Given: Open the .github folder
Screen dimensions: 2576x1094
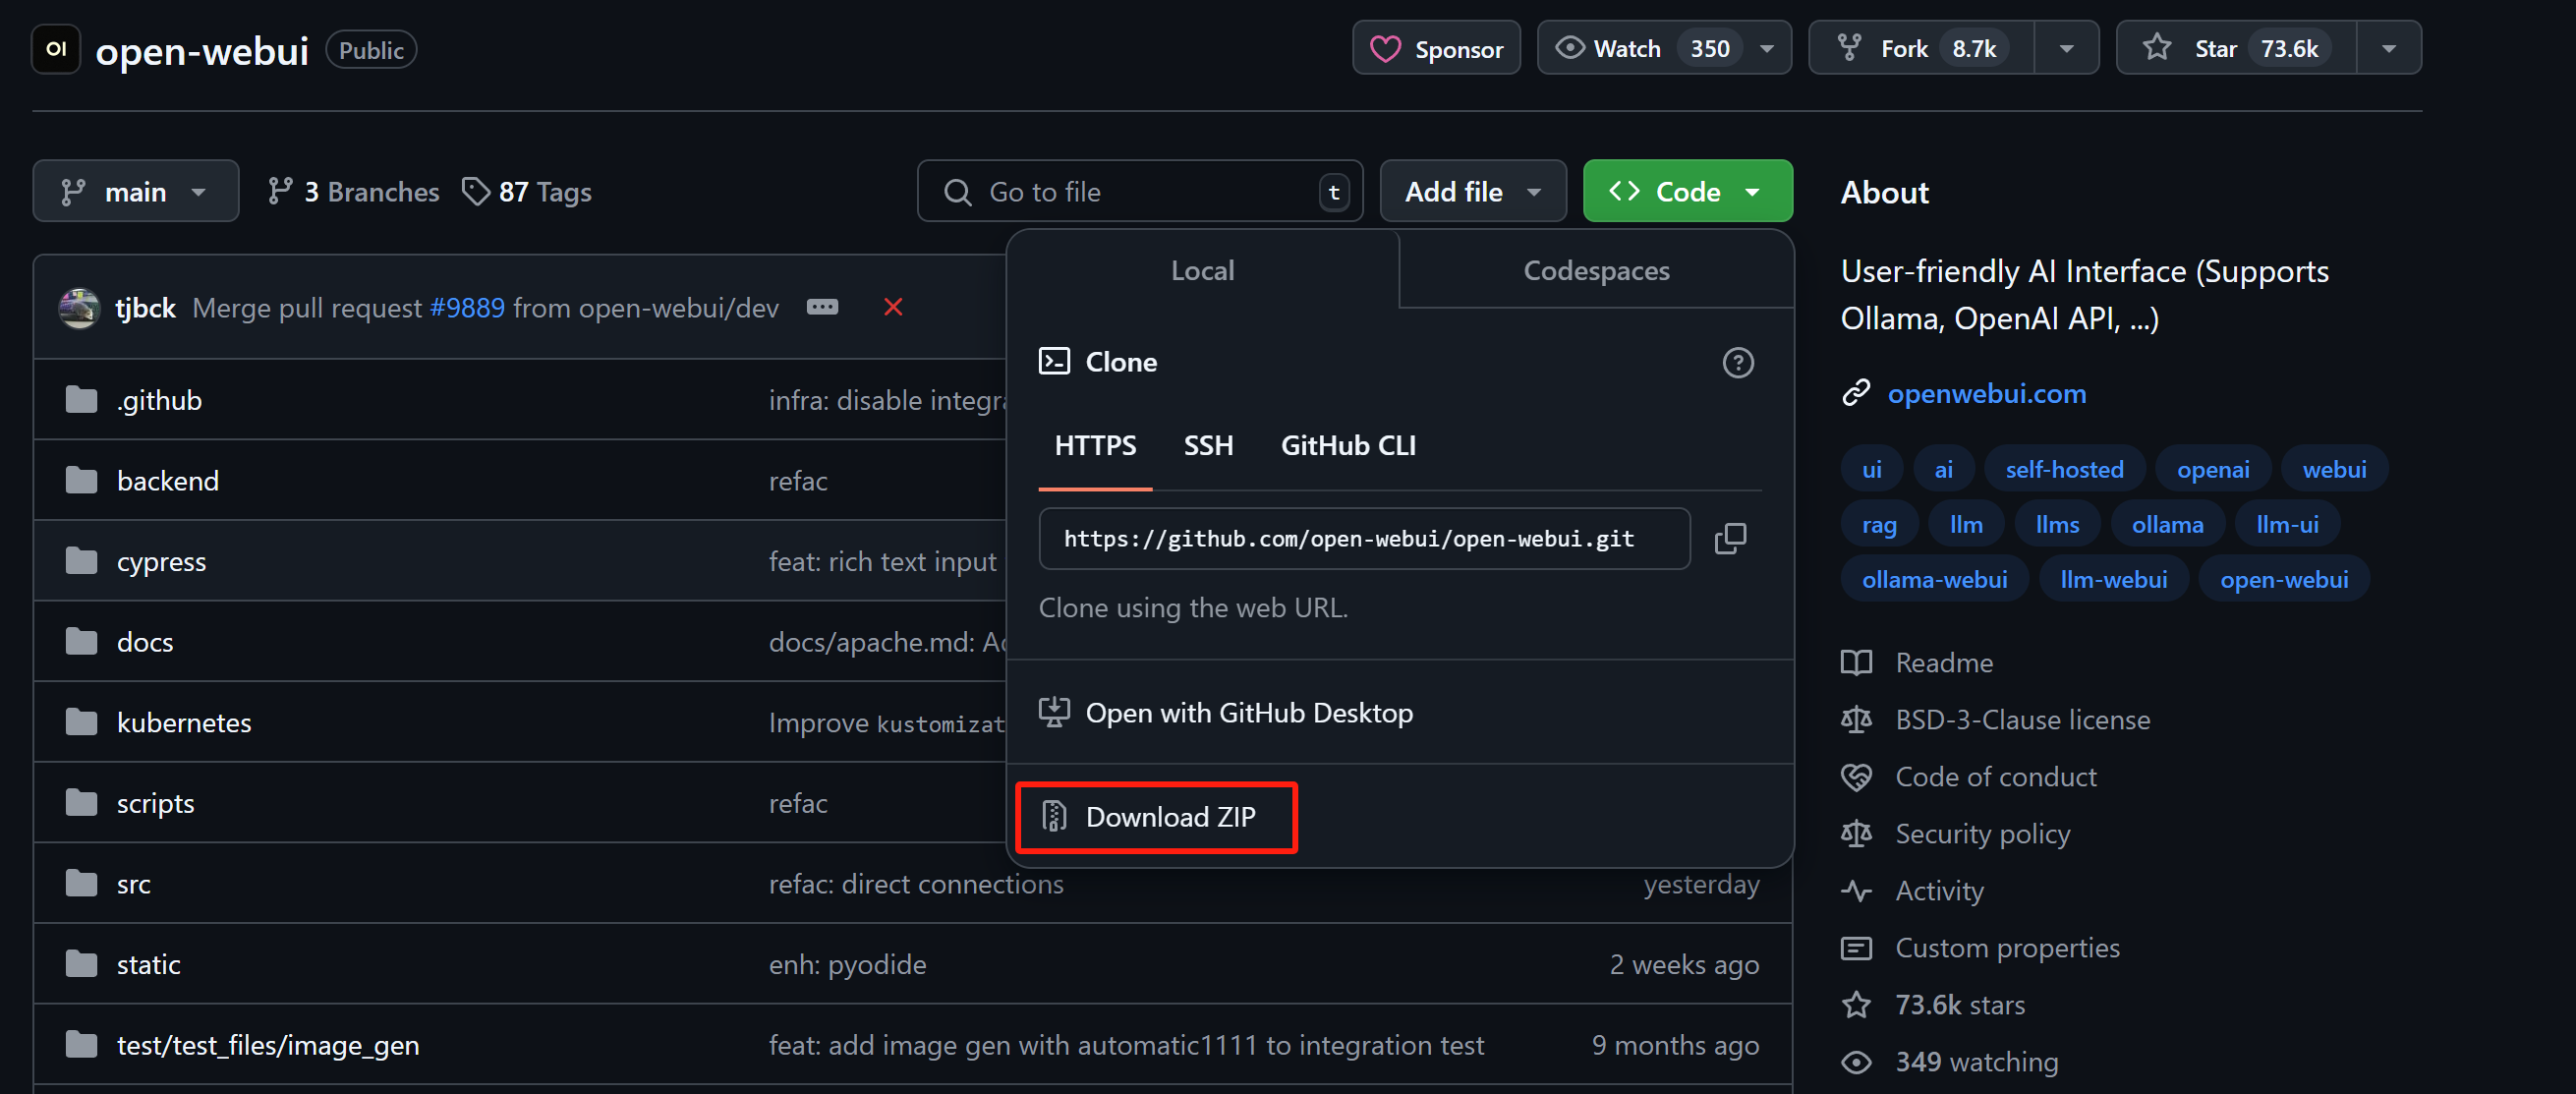Looking at the screenshot, I should [x=159, y=400].
